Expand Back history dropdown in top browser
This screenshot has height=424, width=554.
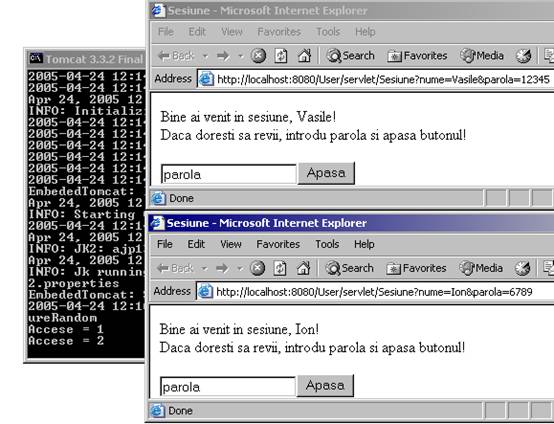tap(205, 56)
